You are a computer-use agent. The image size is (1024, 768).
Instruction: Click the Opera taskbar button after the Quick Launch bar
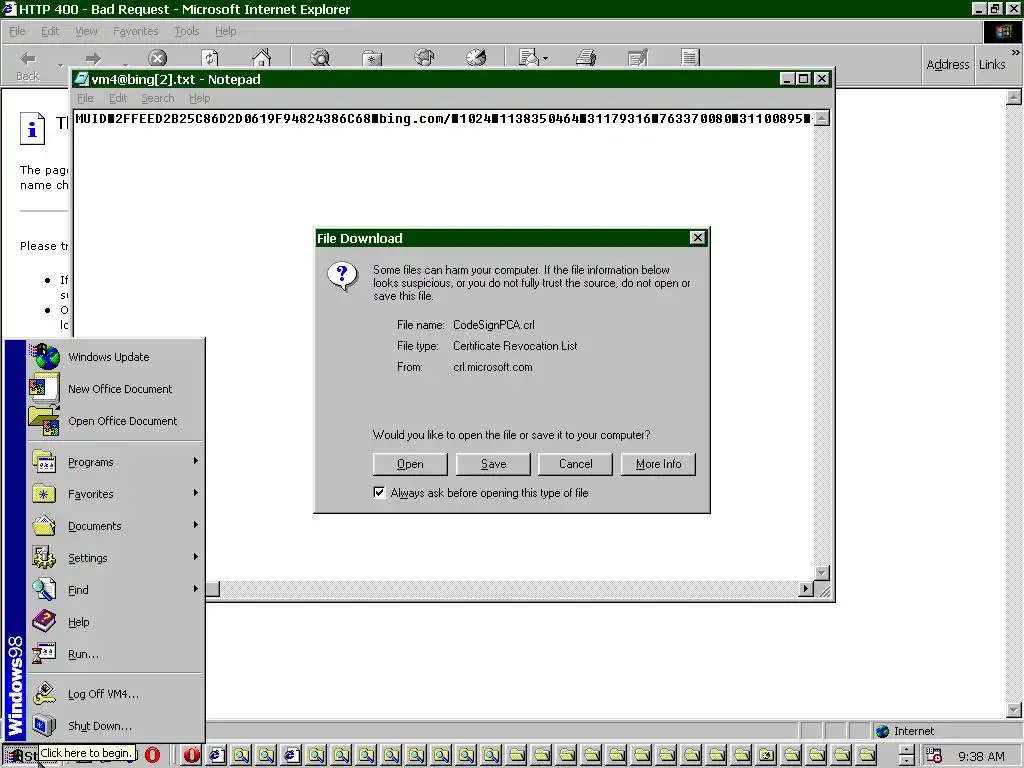click(192, 755)
